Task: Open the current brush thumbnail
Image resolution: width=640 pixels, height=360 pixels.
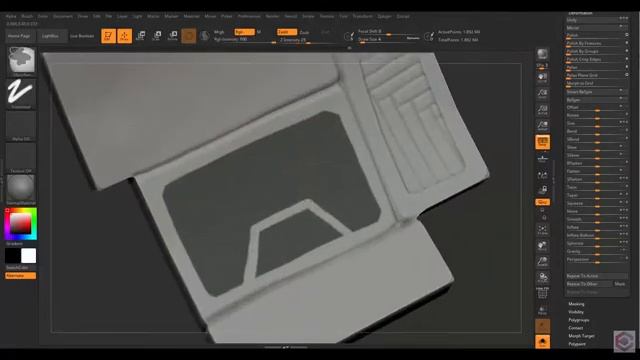Action: 21,61
